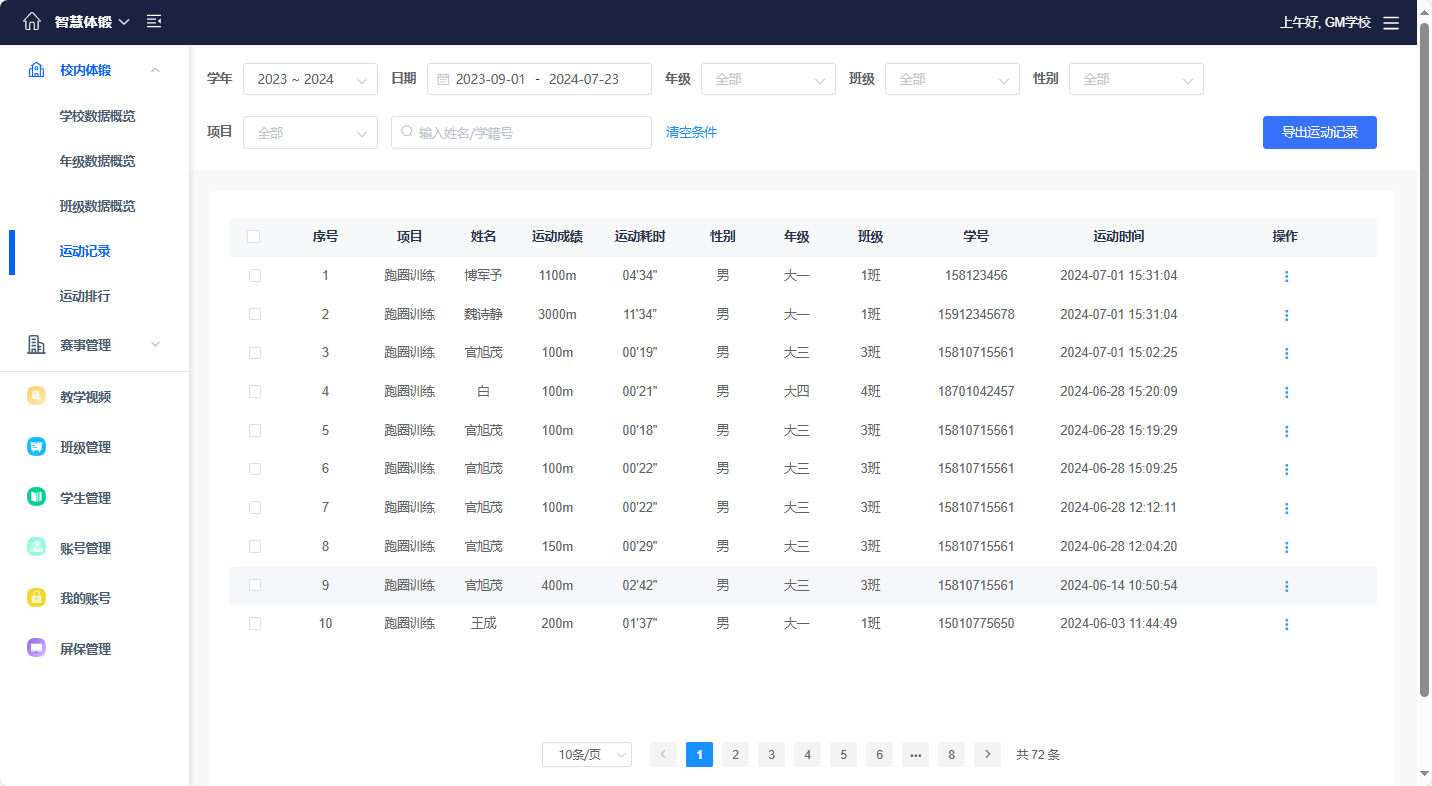Click the 屏保管理 purple icon
This screenshot has height=786, width=1432.
(36, 648)
